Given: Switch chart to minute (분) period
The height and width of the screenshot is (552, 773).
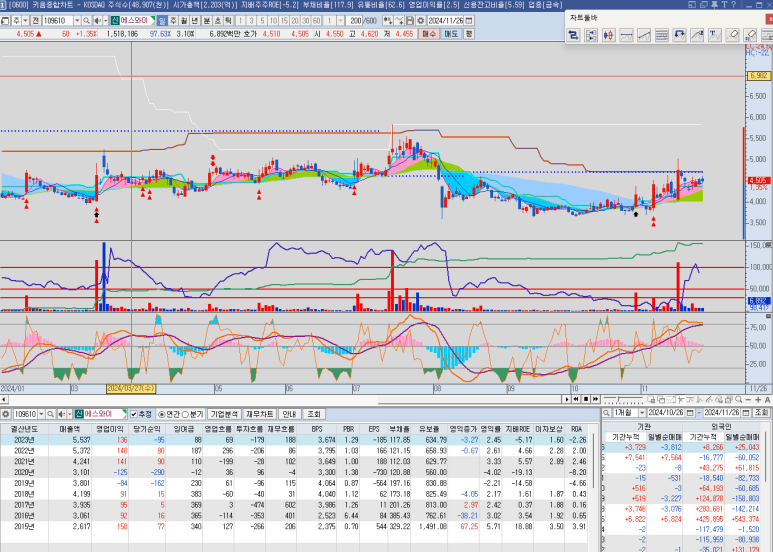Looking at the screenshot, I should click(207, 21).
